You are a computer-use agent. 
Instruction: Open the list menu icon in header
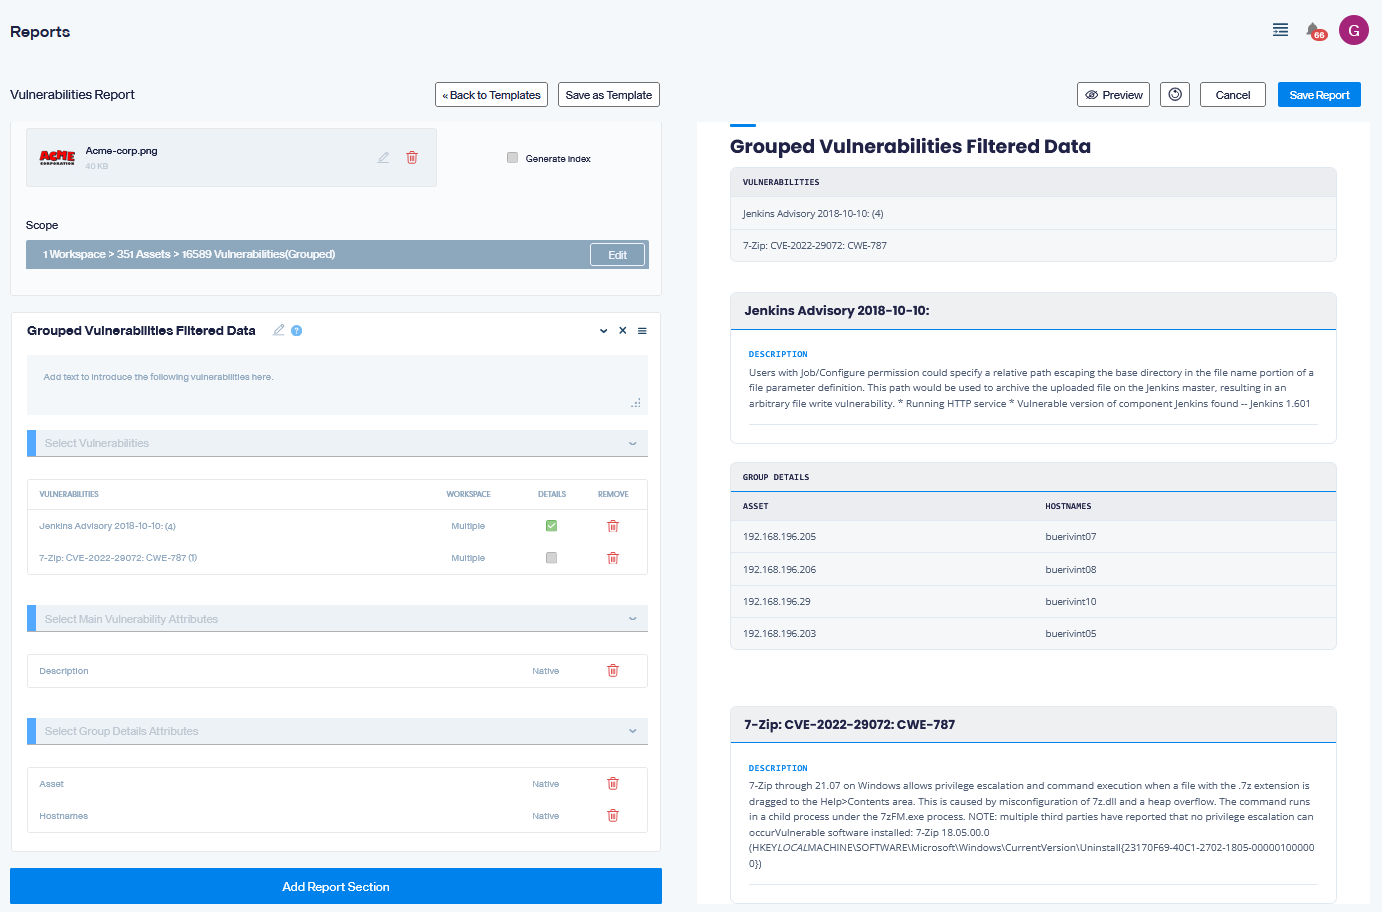(1280, 30)
